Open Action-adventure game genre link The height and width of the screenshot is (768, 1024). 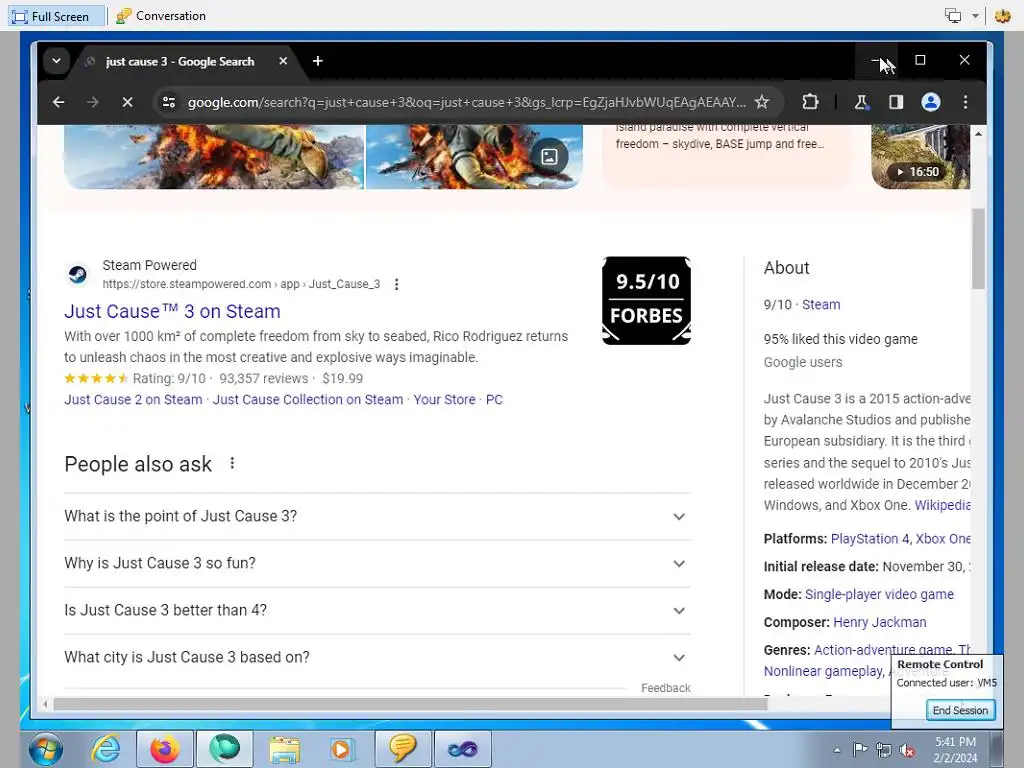tap(883, 650)
